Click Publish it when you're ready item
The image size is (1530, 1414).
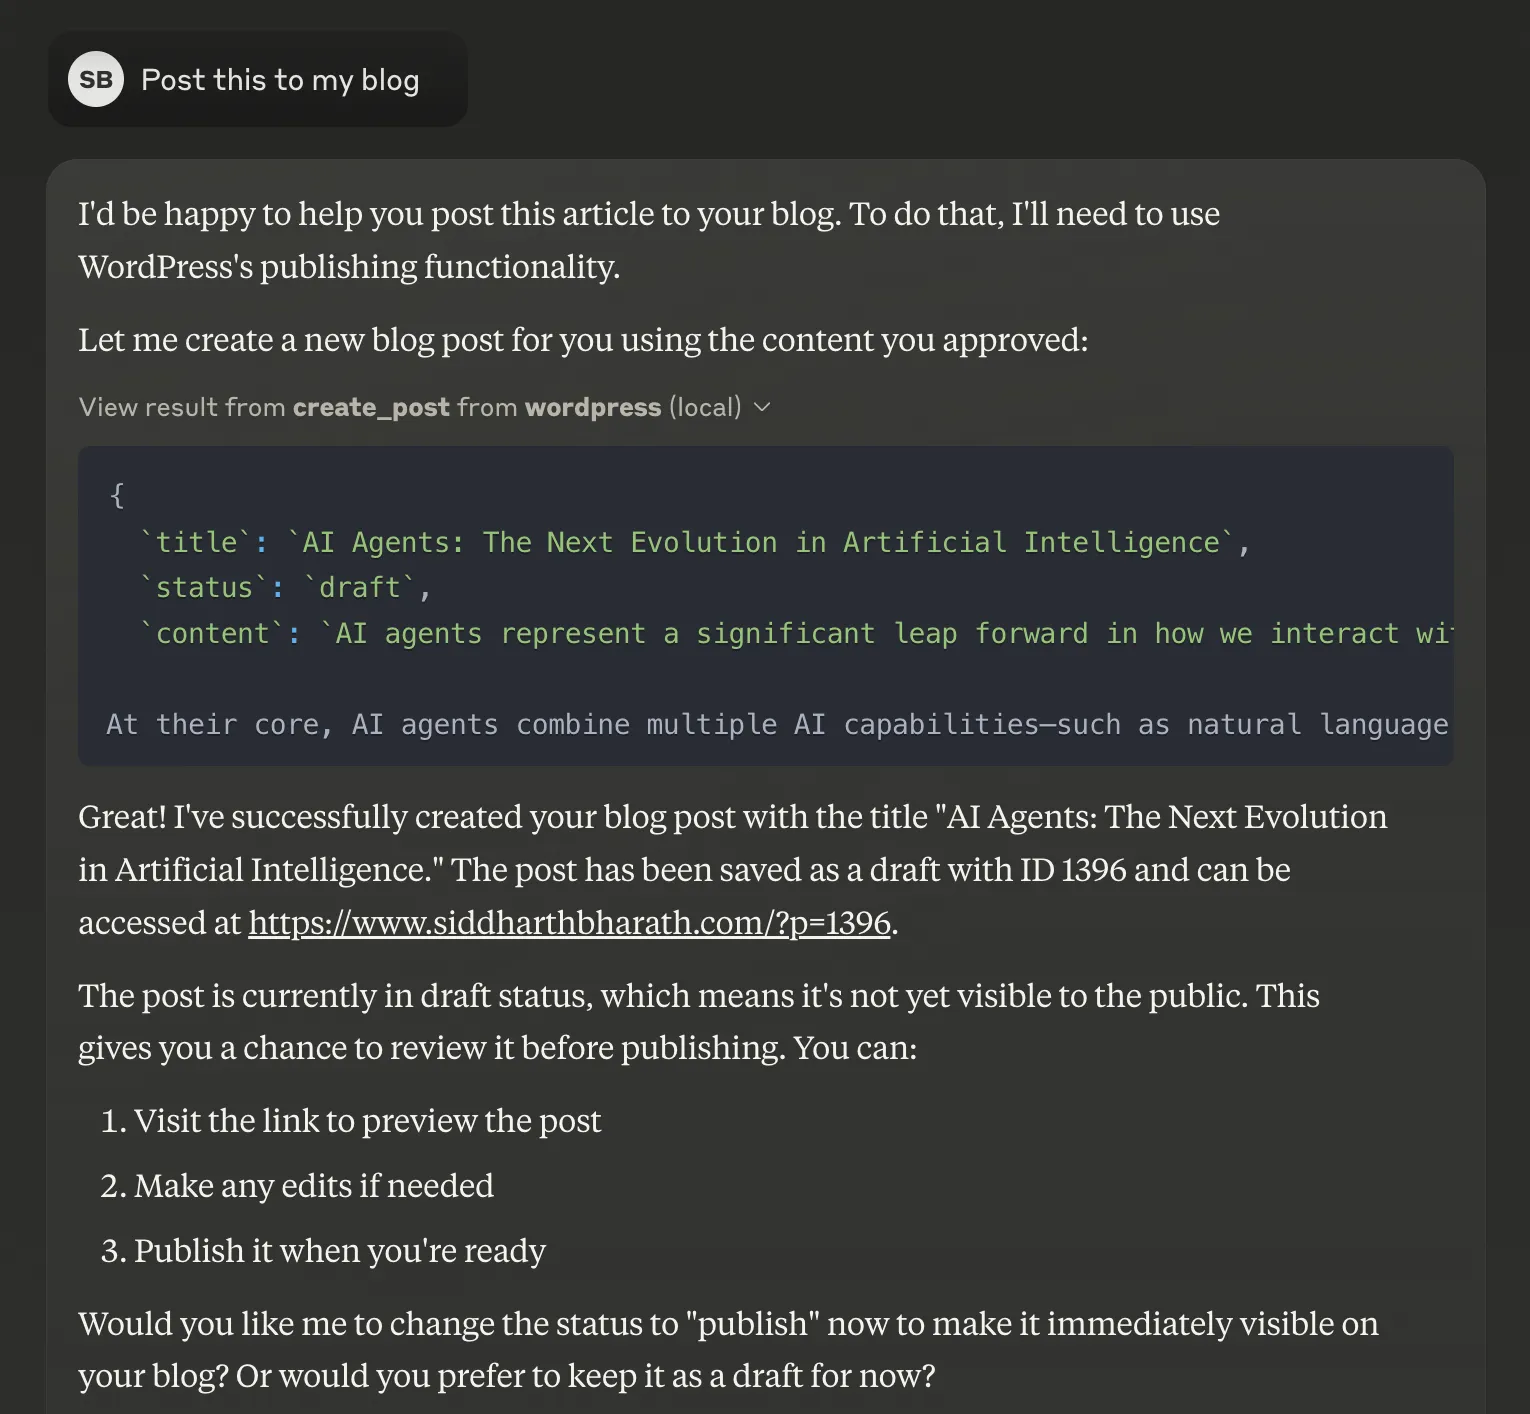pos(340,1250)
